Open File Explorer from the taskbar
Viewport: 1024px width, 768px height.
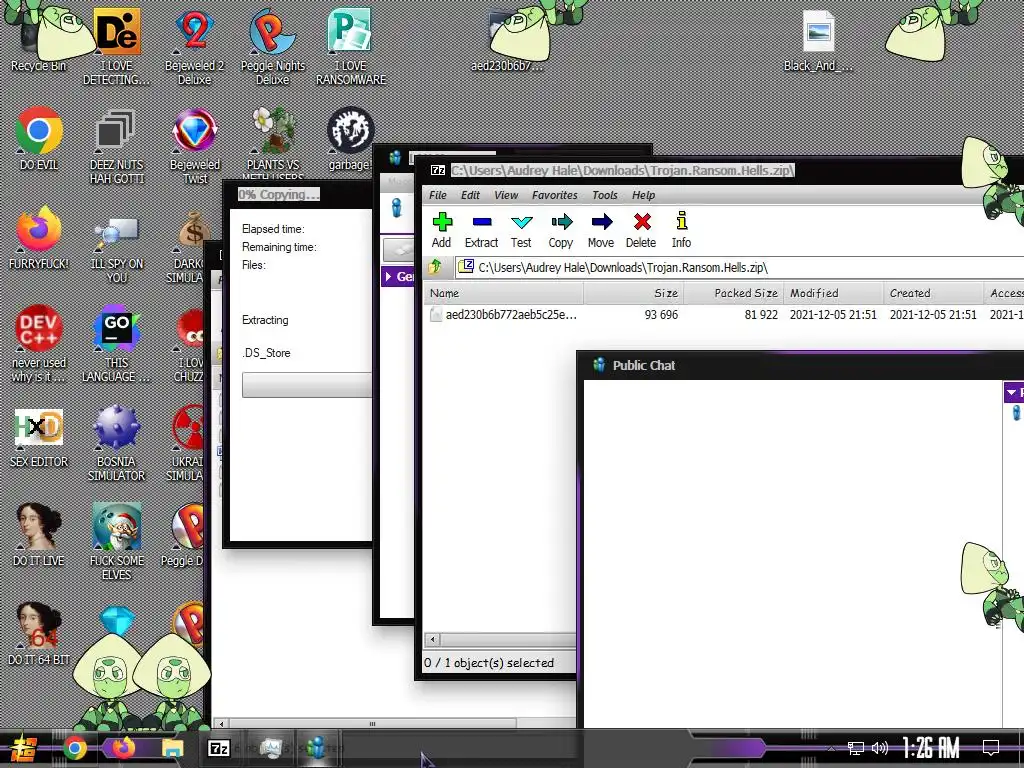point(173,748)
